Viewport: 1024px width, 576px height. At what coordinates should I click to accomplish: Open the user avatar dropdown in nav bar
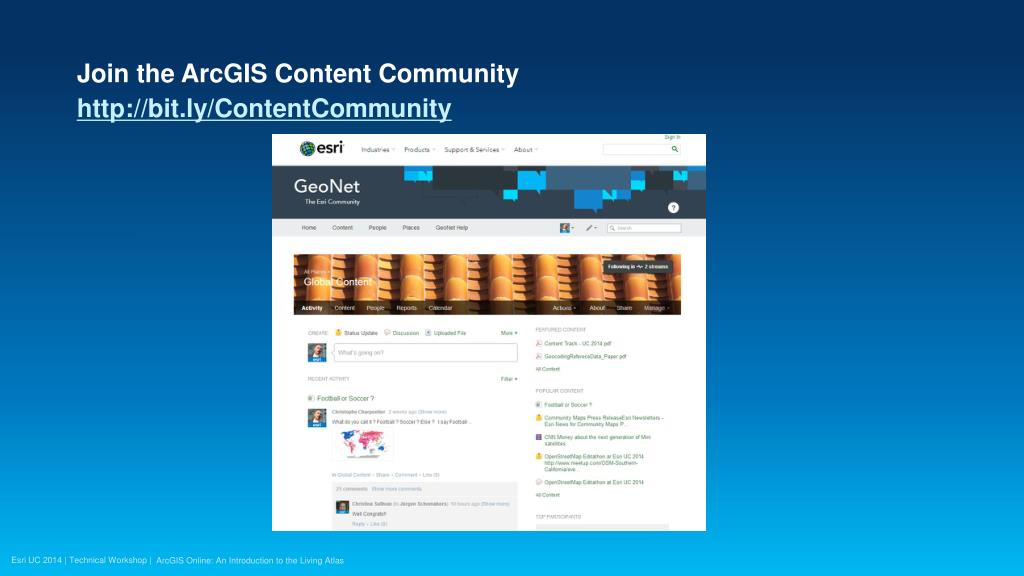click(x=567, y=228)
